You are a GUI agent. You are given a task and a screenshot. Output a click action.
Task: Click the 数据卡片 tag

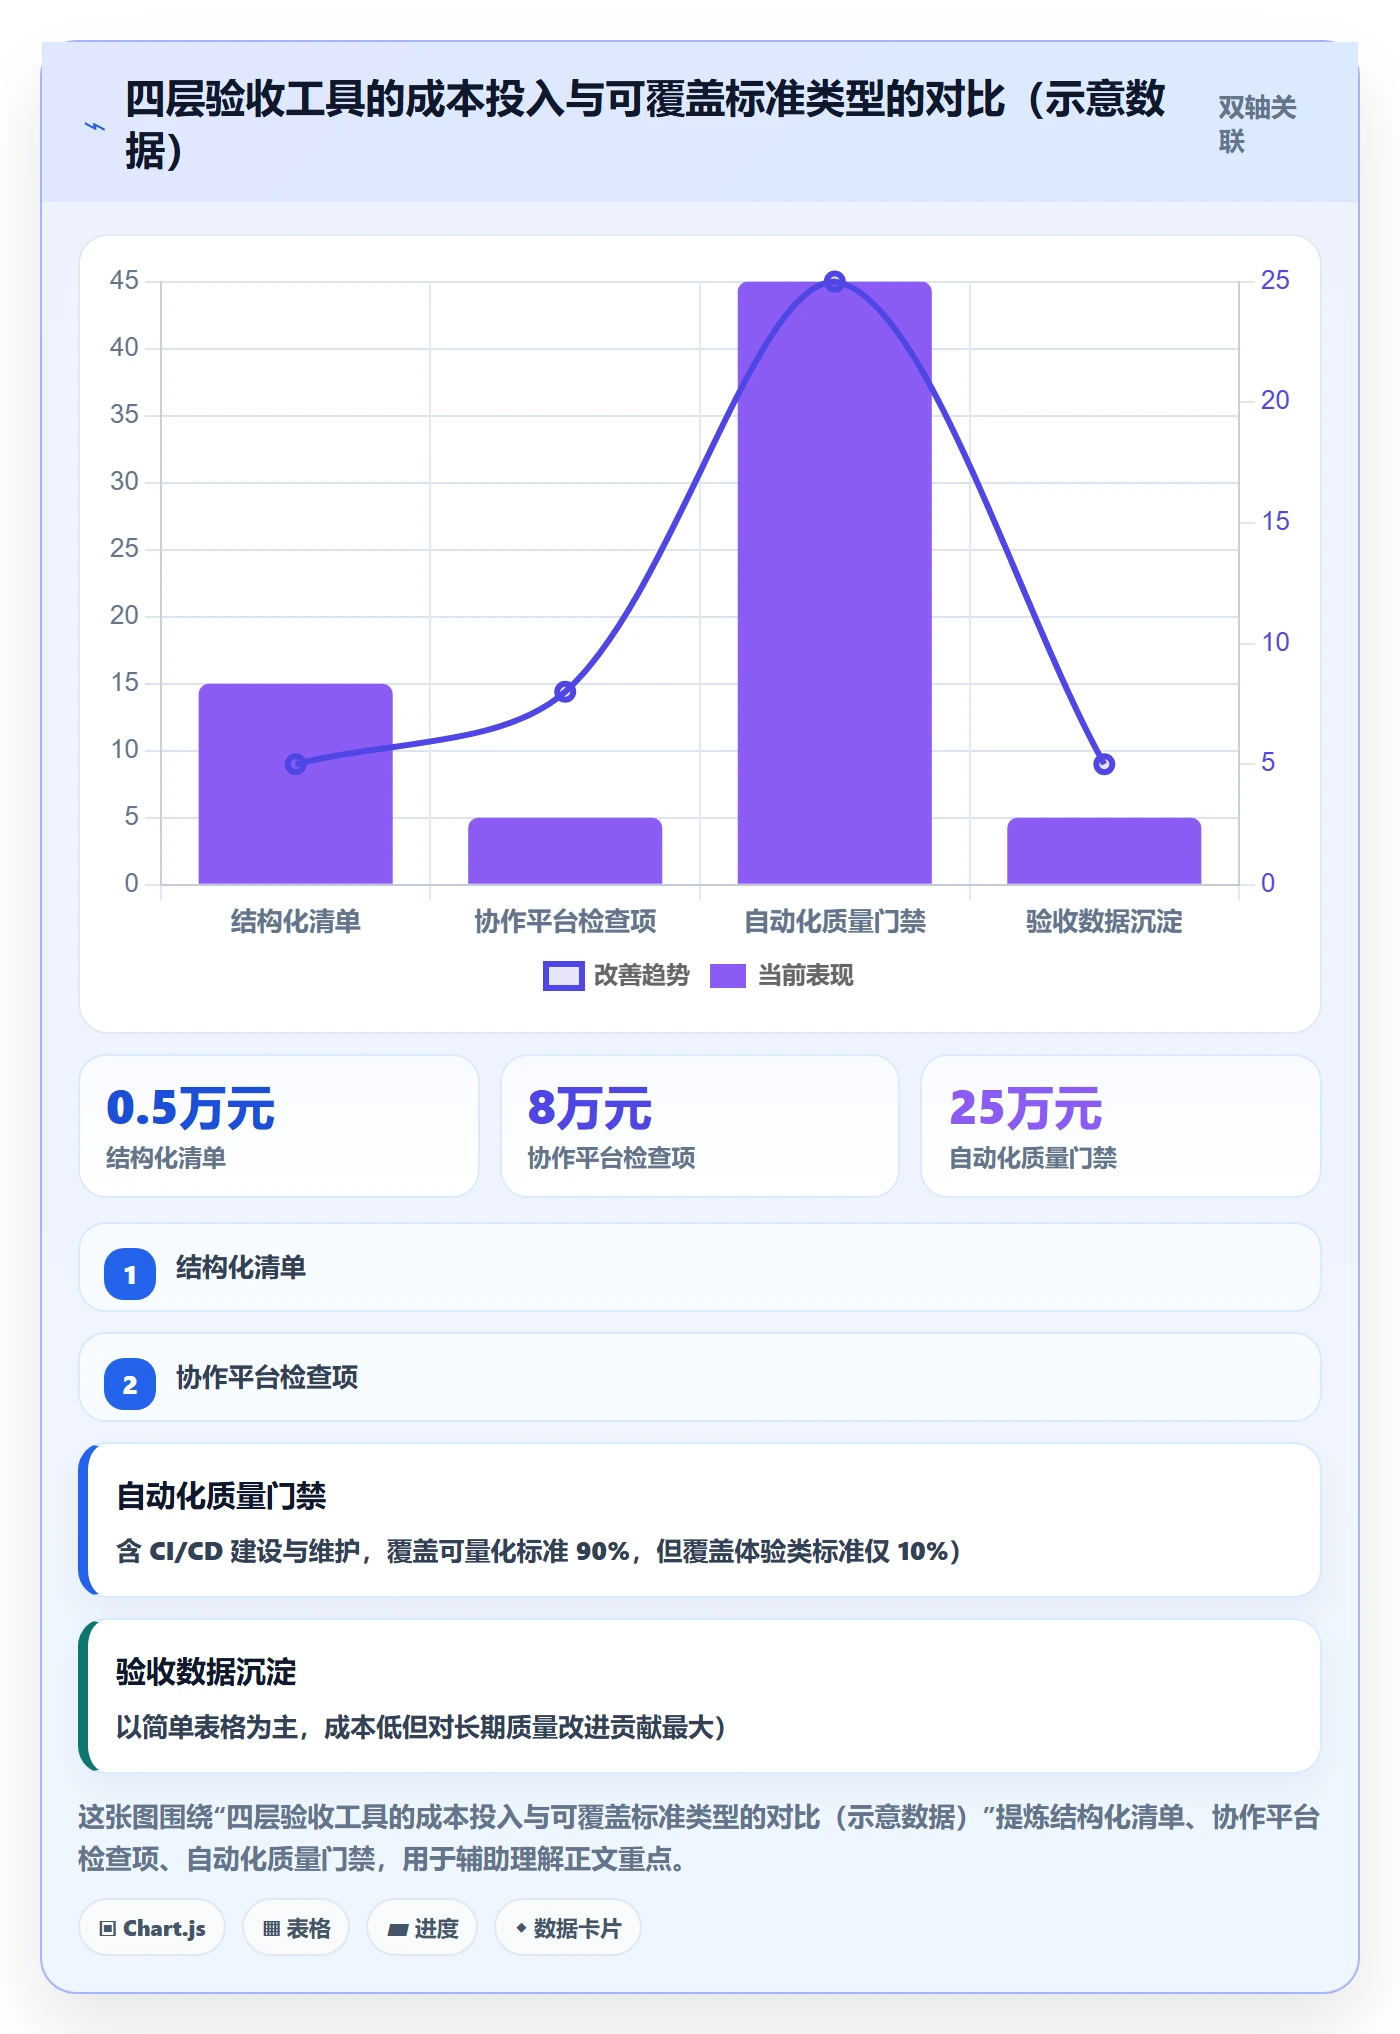pos(567,1928)
